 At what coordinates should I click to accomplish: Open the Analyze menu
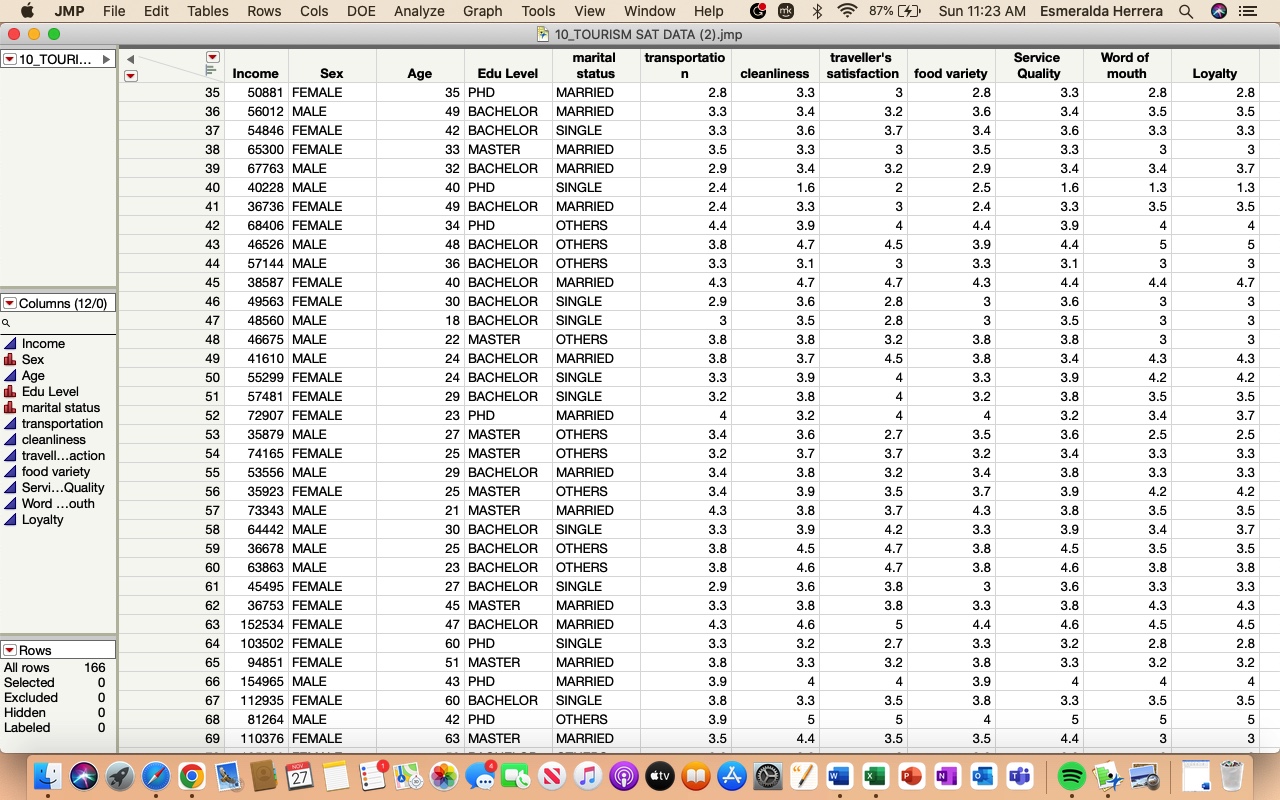[x=419, y=12]
